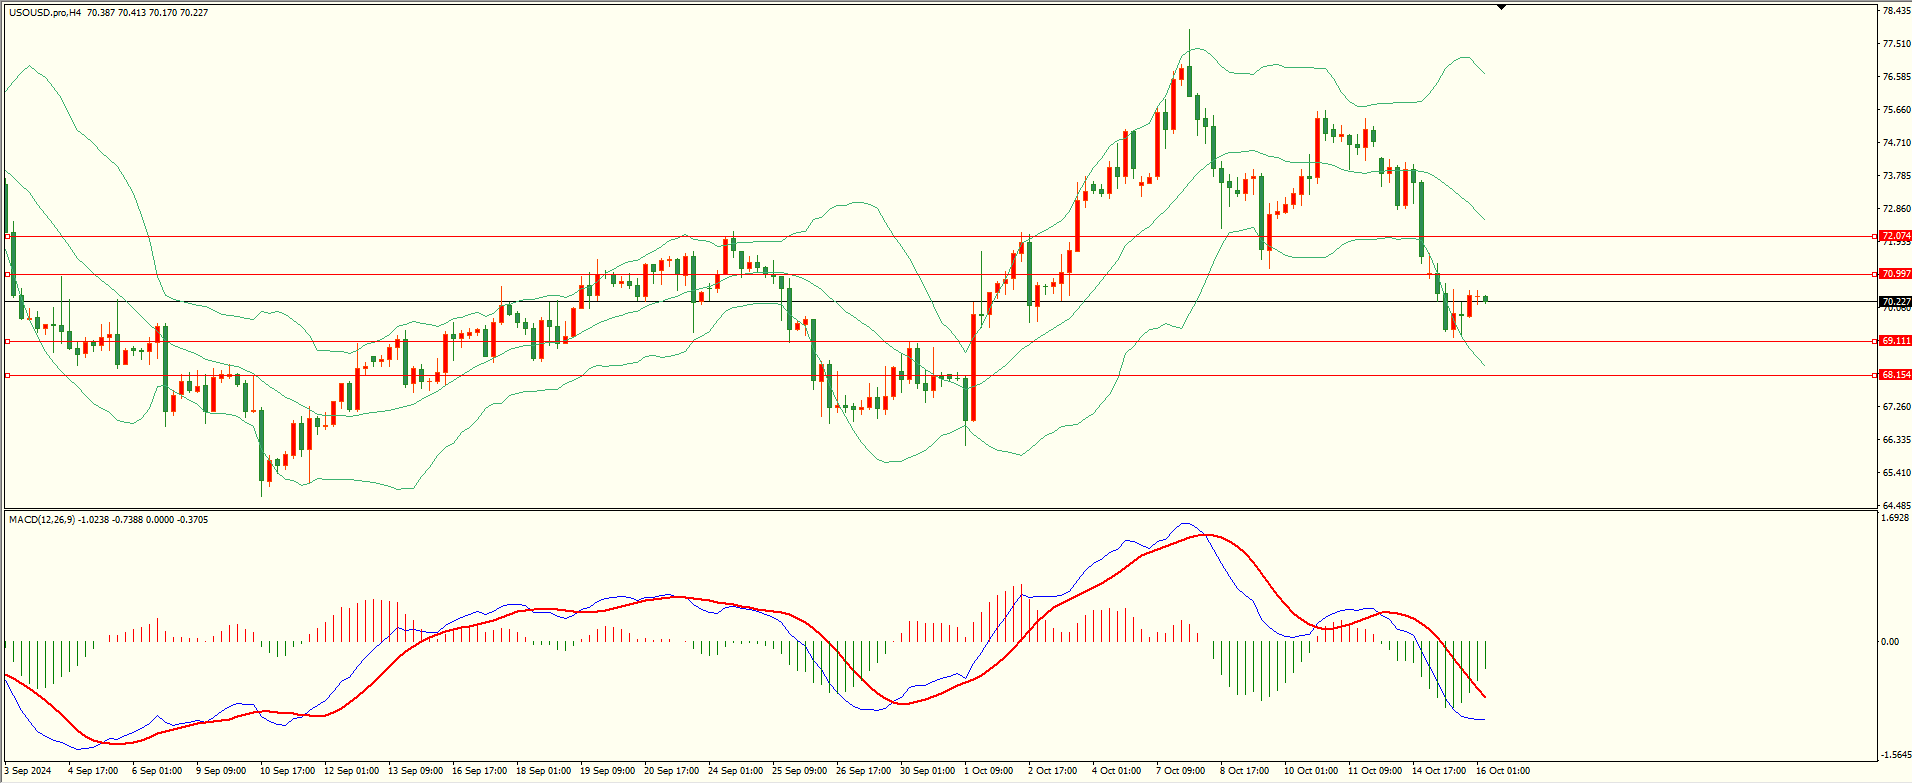Click the red 69.111 price tag
Image resolution: width=1912 pixels, height=784 pixels.
pos(1895,341)
